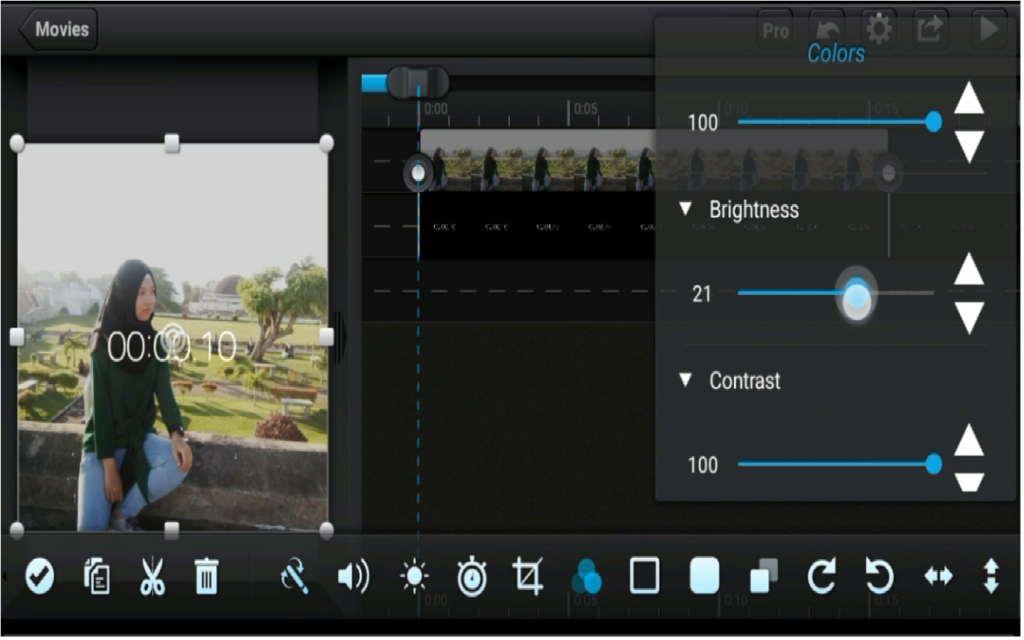The height and width of the screenshot is (640, 1024).
Task: Confirm edits with the checkmark icon
Action: 39,577
